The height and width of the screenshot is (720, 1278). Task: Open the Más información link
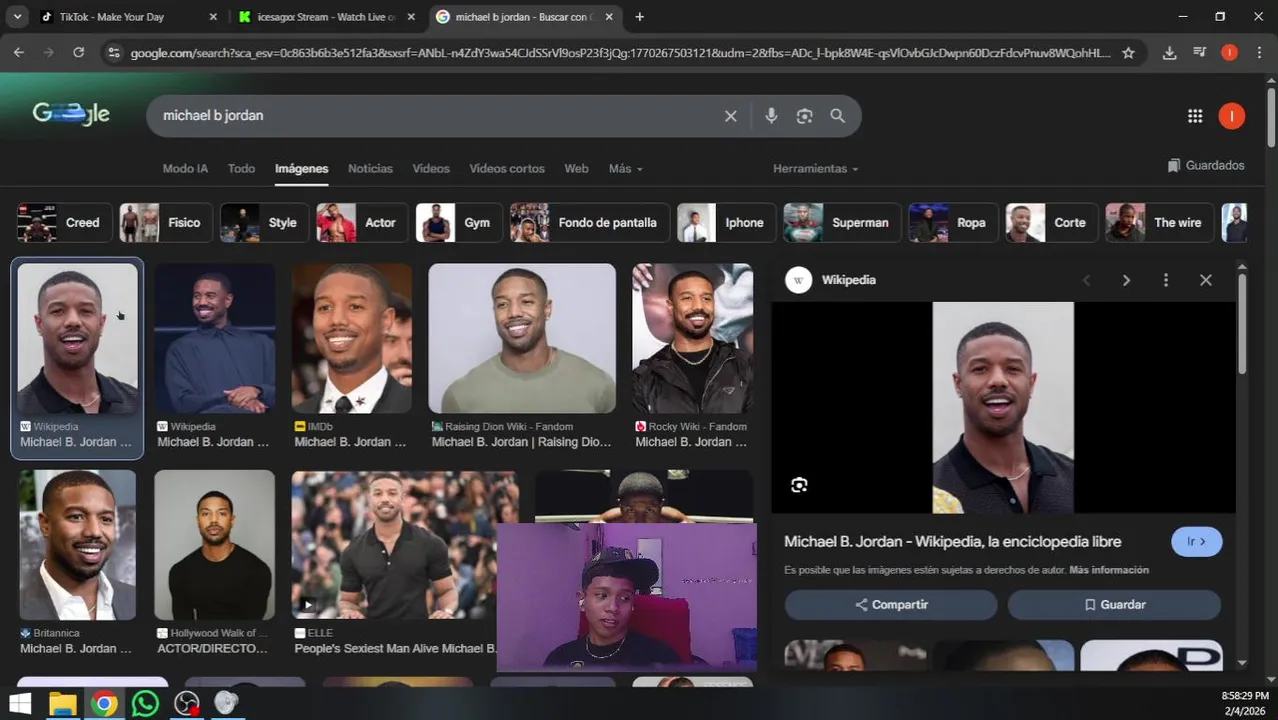[1109, 570]
